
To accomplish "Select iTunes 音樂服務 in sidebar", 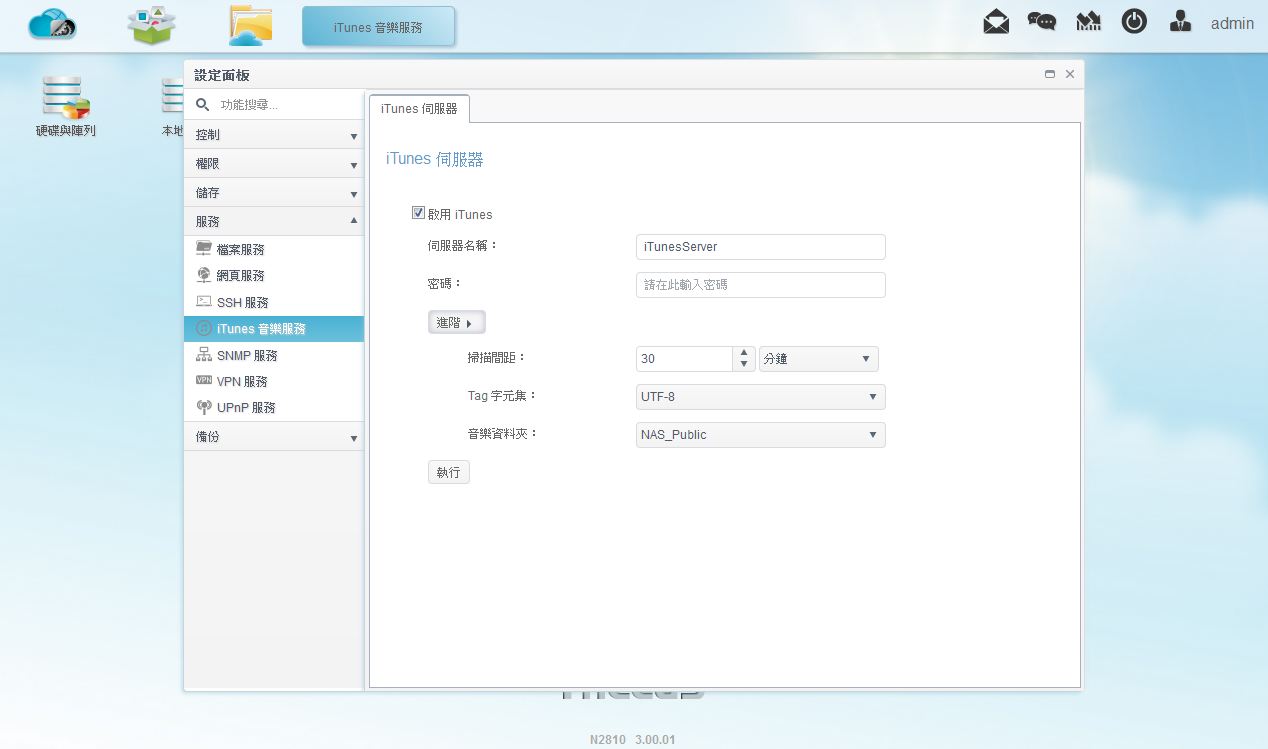I will tap(274, 328).
